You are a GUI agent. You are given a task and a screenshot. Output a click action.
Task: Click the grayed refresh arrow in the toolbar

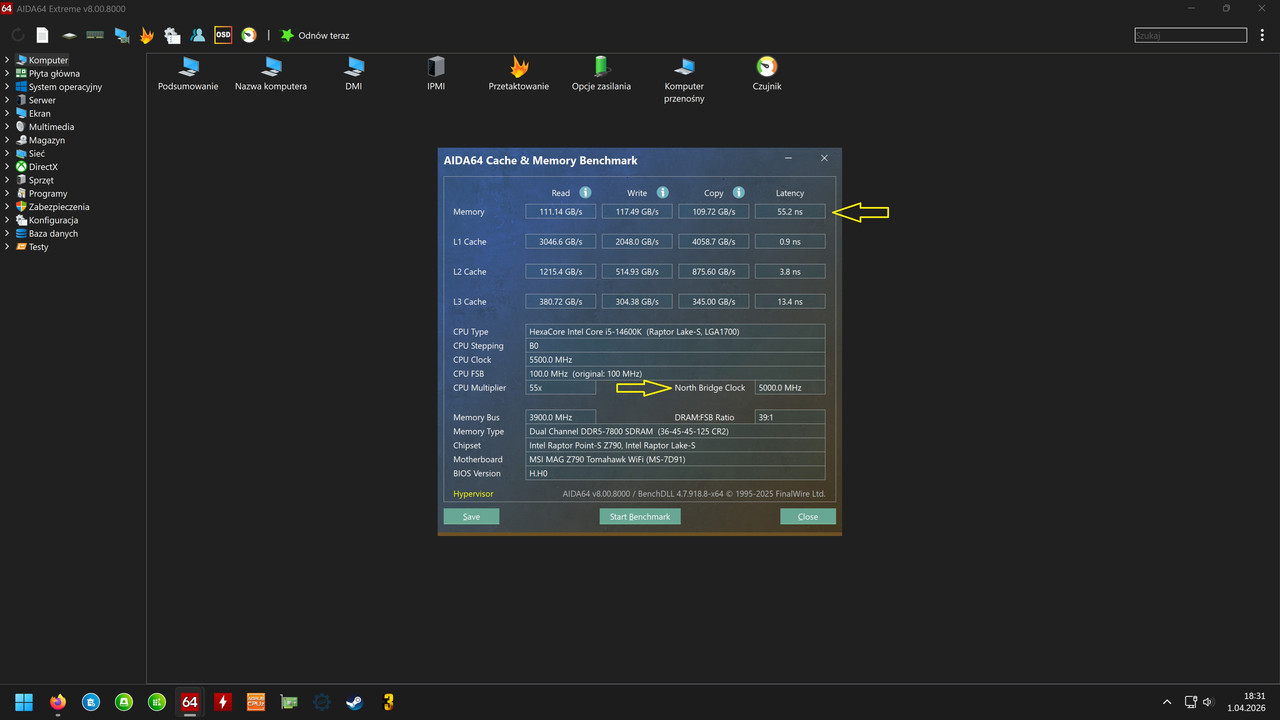coord(18,35)
